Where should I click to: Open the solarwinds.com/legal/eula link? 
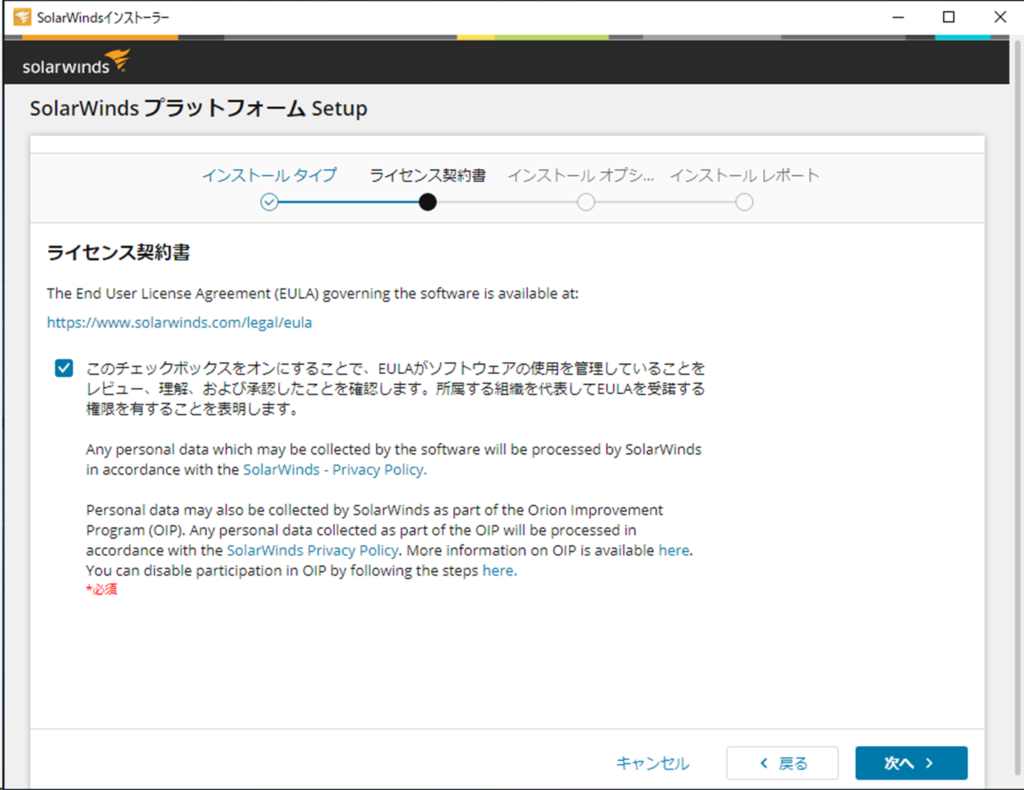click(180, 323)
